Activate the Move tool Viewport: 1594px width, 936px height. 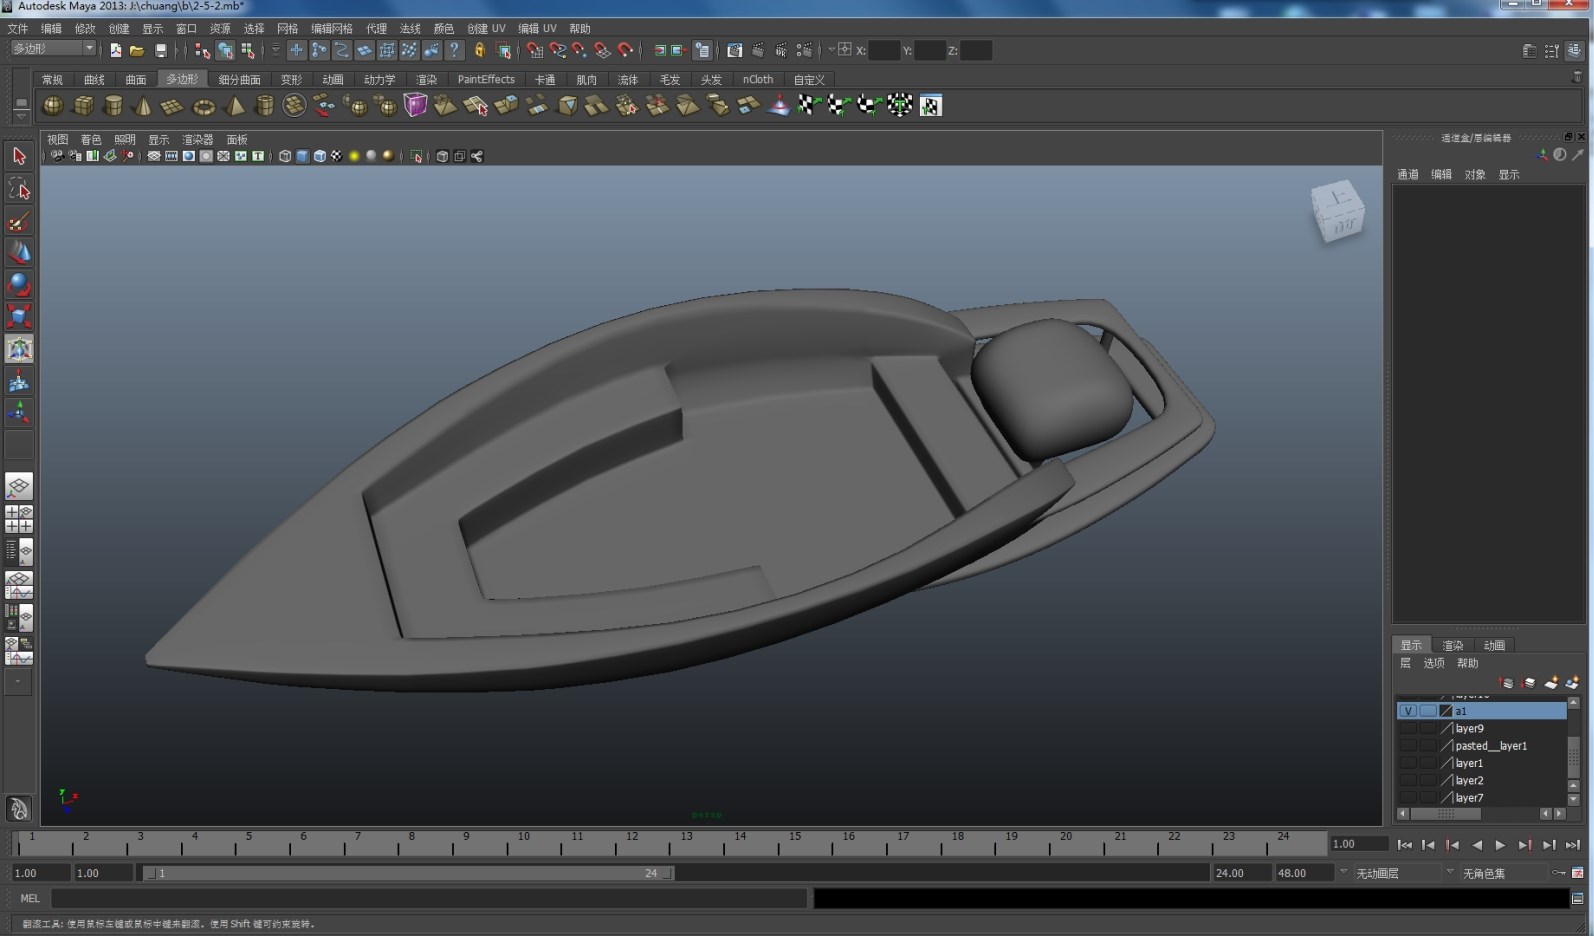point(19,252)
